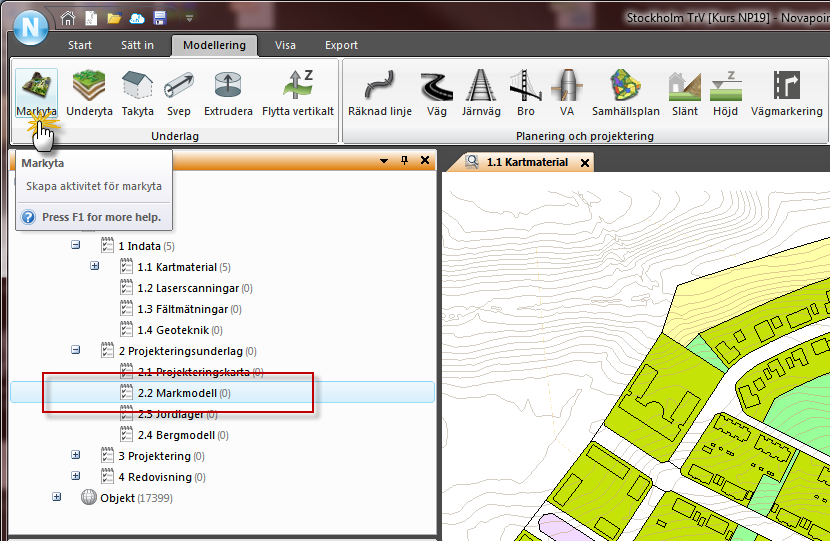Image resolution: width=830 pixels, height=541 pixels.
Task: Select 4 Redovisning in the tree
Action: coord(161,477)
